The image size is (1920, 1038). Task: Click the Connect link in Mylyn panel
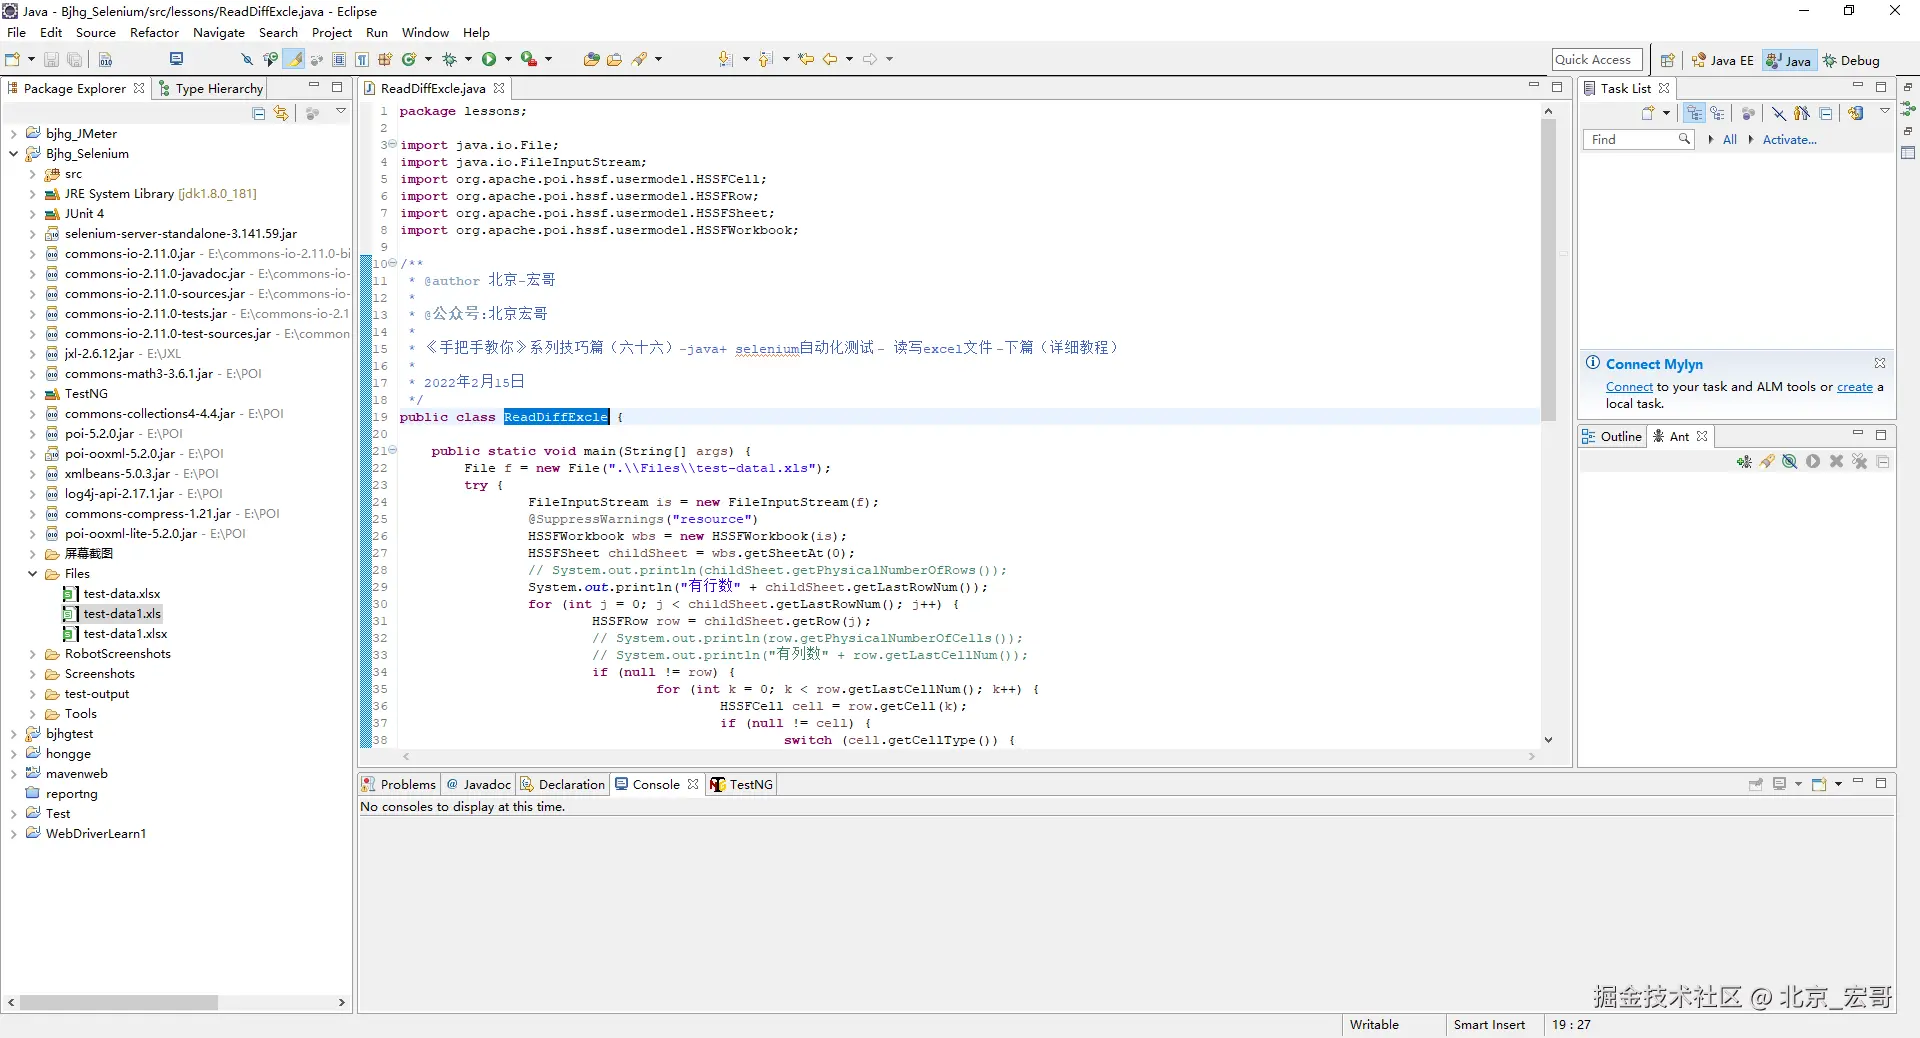[x=1629, y=387]
